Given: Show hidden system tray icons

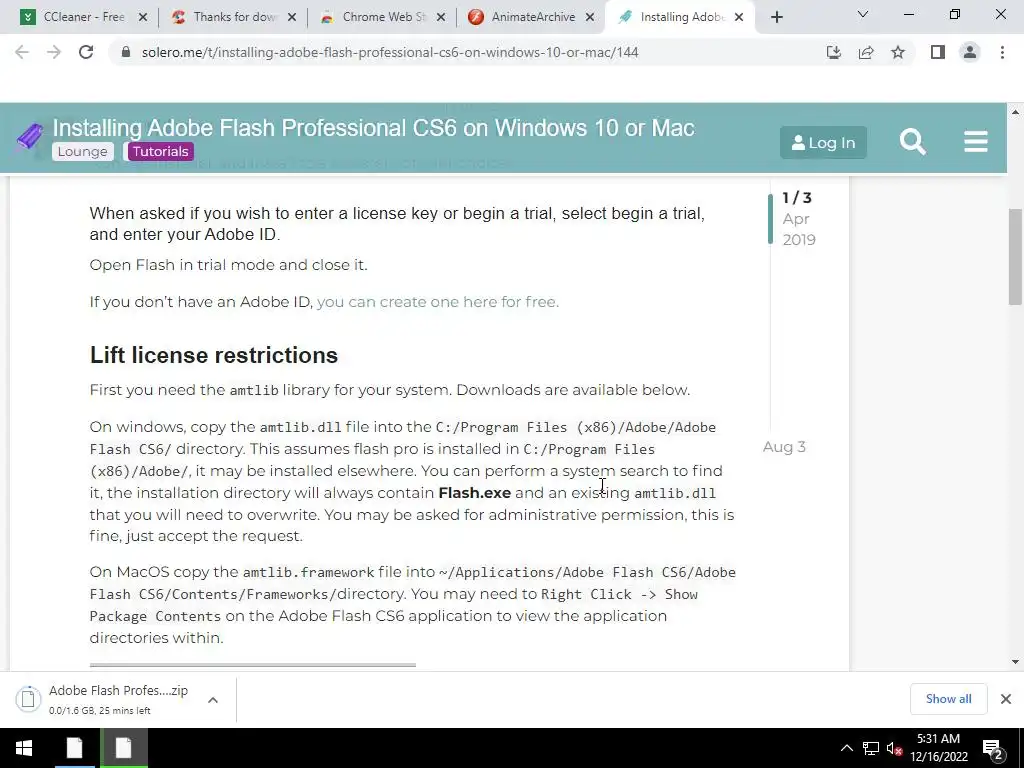Looking at the screenshot, I should click(846, 748).
